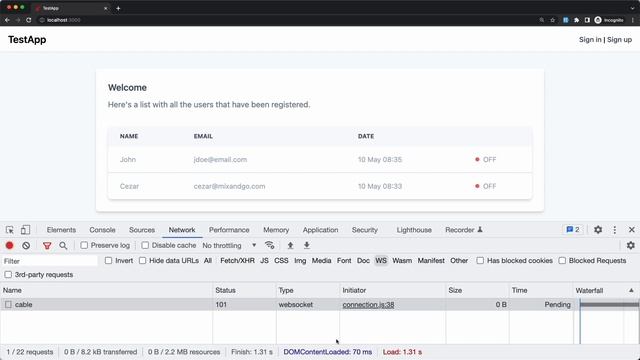Viewport: 640px width, 360px height.
Task: Click the network Filter text field
Action: 50,261
